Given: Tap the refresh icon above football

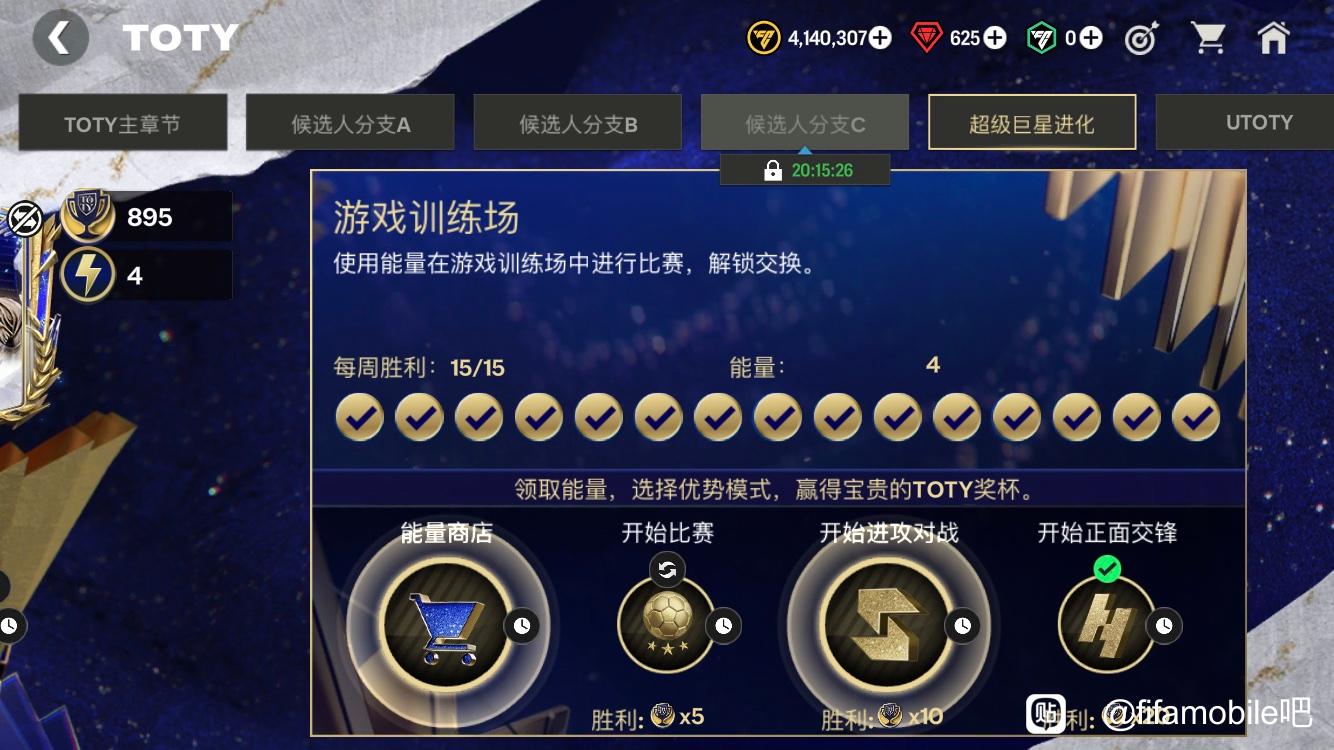Looking at the screenshot, I should 667,570.
